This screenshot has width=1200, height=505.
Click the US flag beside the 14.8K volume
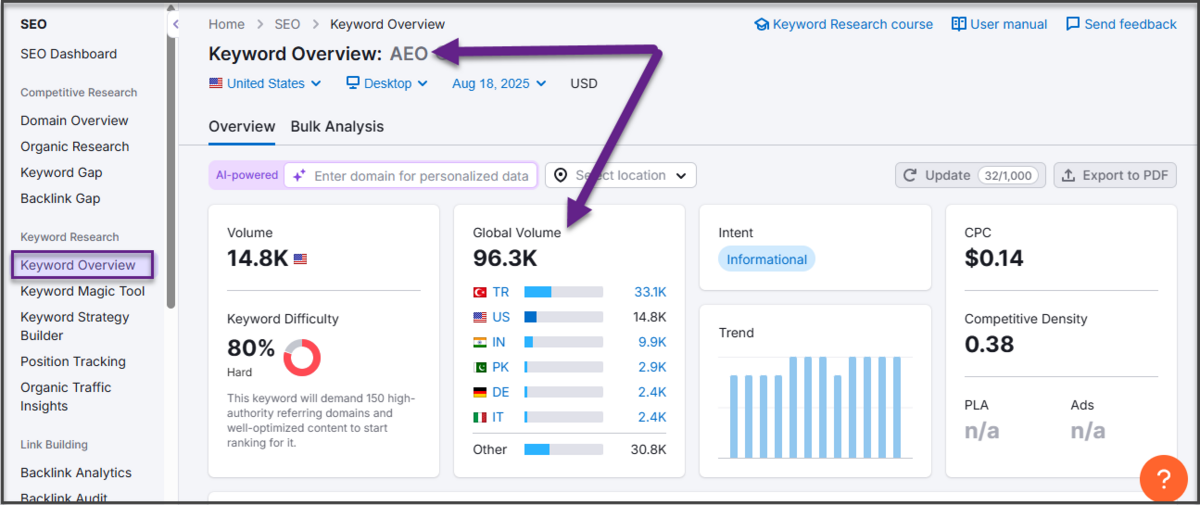pyautogui.click(x=300, y=258)
